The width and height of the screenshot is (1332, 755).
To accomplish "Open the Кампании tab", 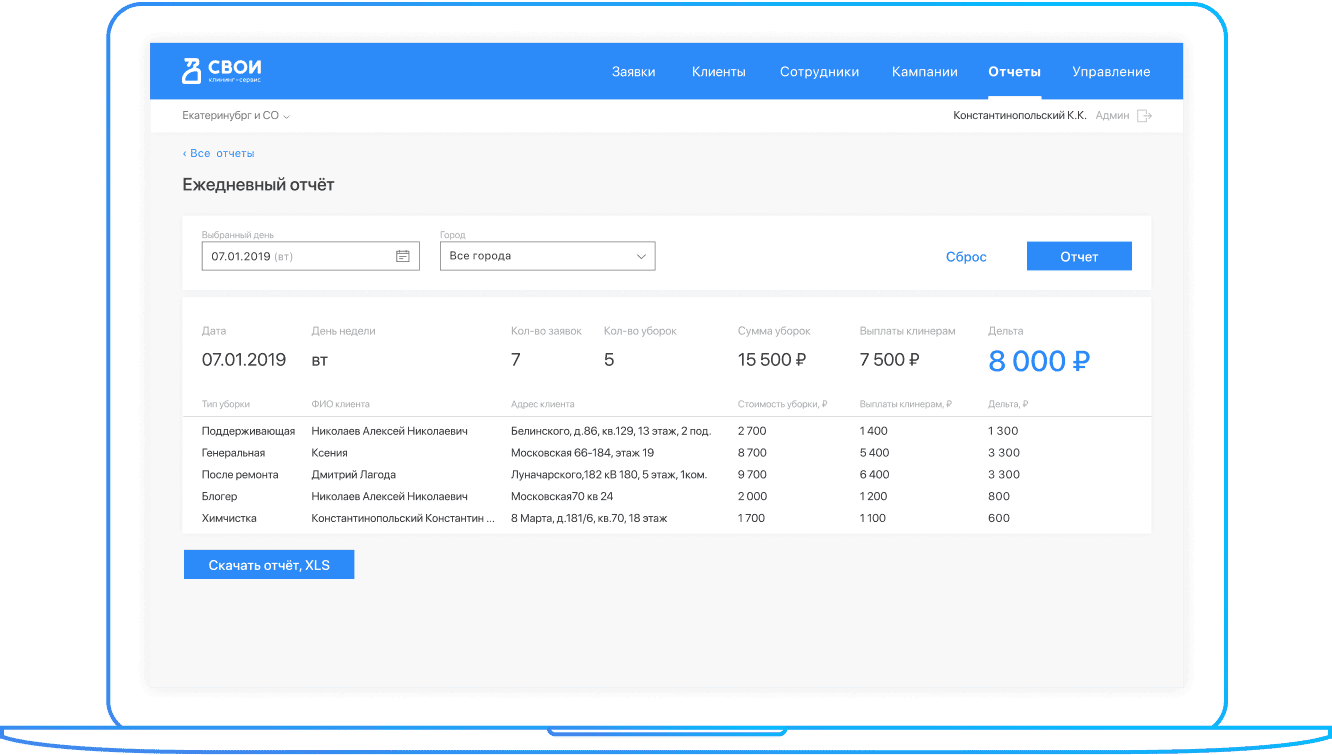I will (924, 72).
